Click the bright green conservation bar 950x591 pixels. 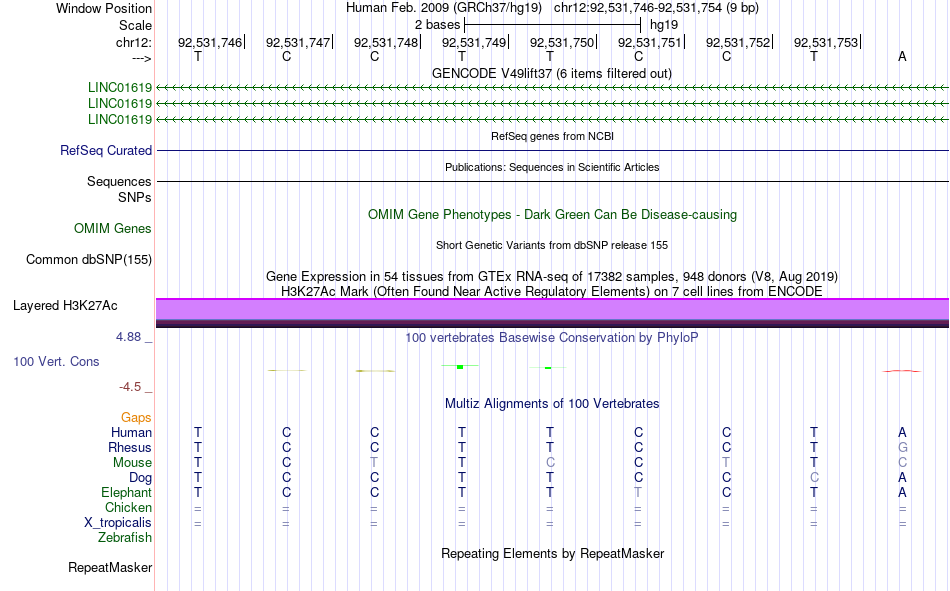[x=460, y=367]
